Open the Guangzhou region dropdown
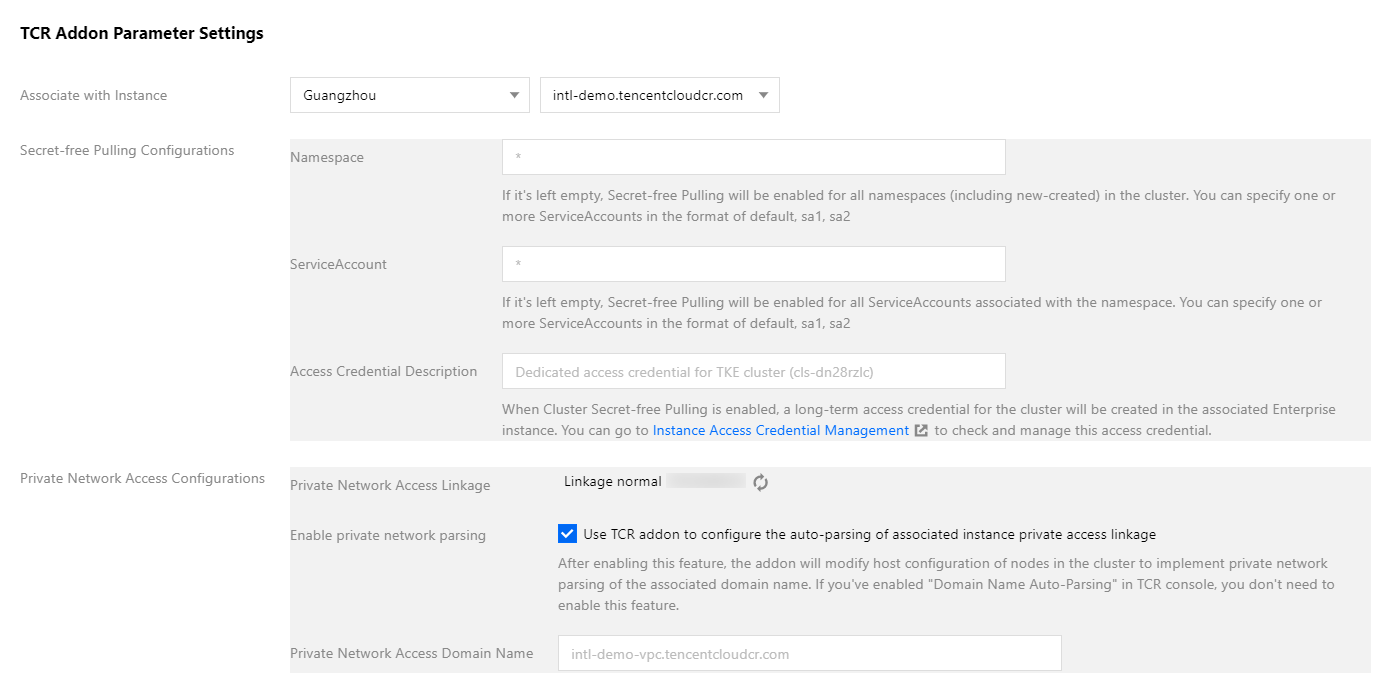1382x673 pixels. [409, 96]
